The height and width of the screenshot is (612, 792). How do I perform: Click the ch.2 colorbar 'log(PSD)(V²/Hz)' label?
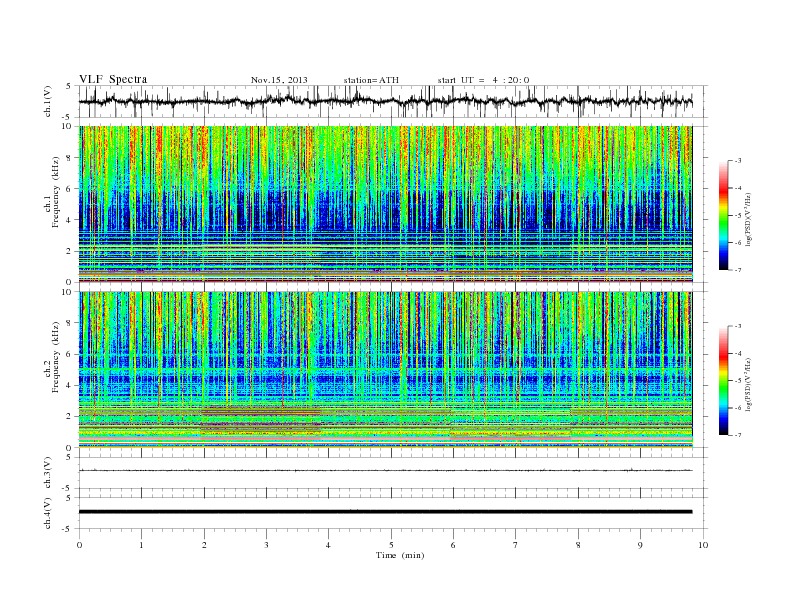click(748, 383)
